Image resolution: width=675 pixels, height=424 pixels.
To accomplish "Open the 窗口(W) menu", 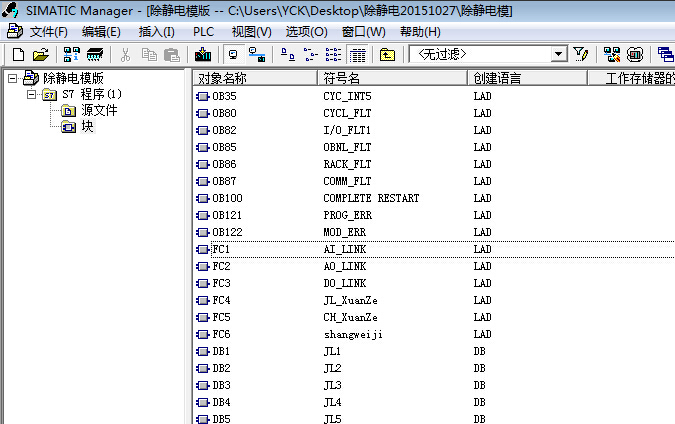I will click(x=363, y=32).
